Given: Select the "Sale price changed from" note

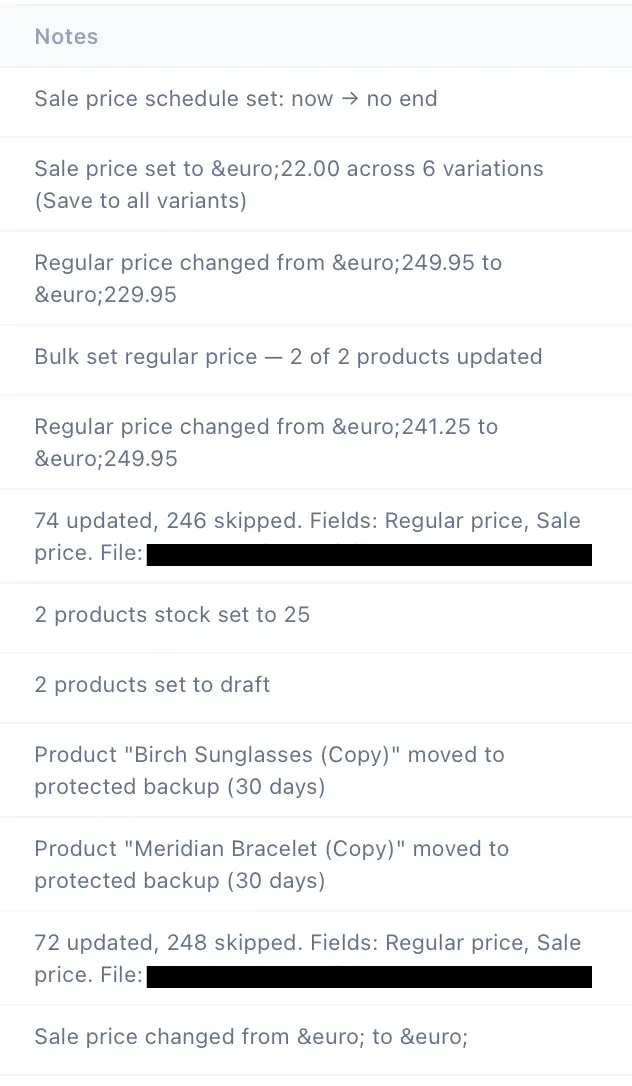Looking at the screenshot, I should click(x=250, y=1037).
